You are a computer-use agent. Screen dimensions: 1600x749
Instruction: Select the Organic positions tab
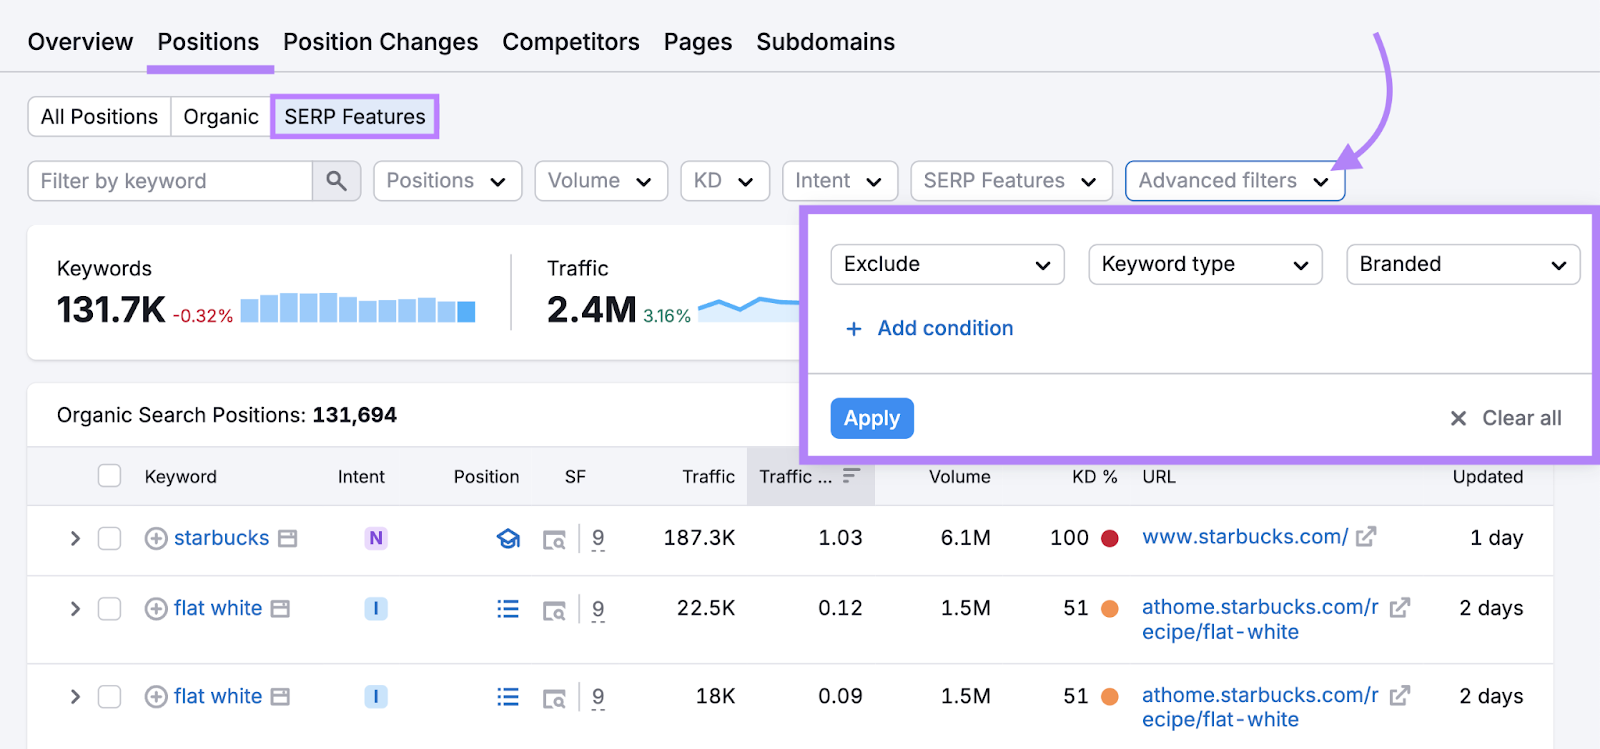click(x=221, y=117)
